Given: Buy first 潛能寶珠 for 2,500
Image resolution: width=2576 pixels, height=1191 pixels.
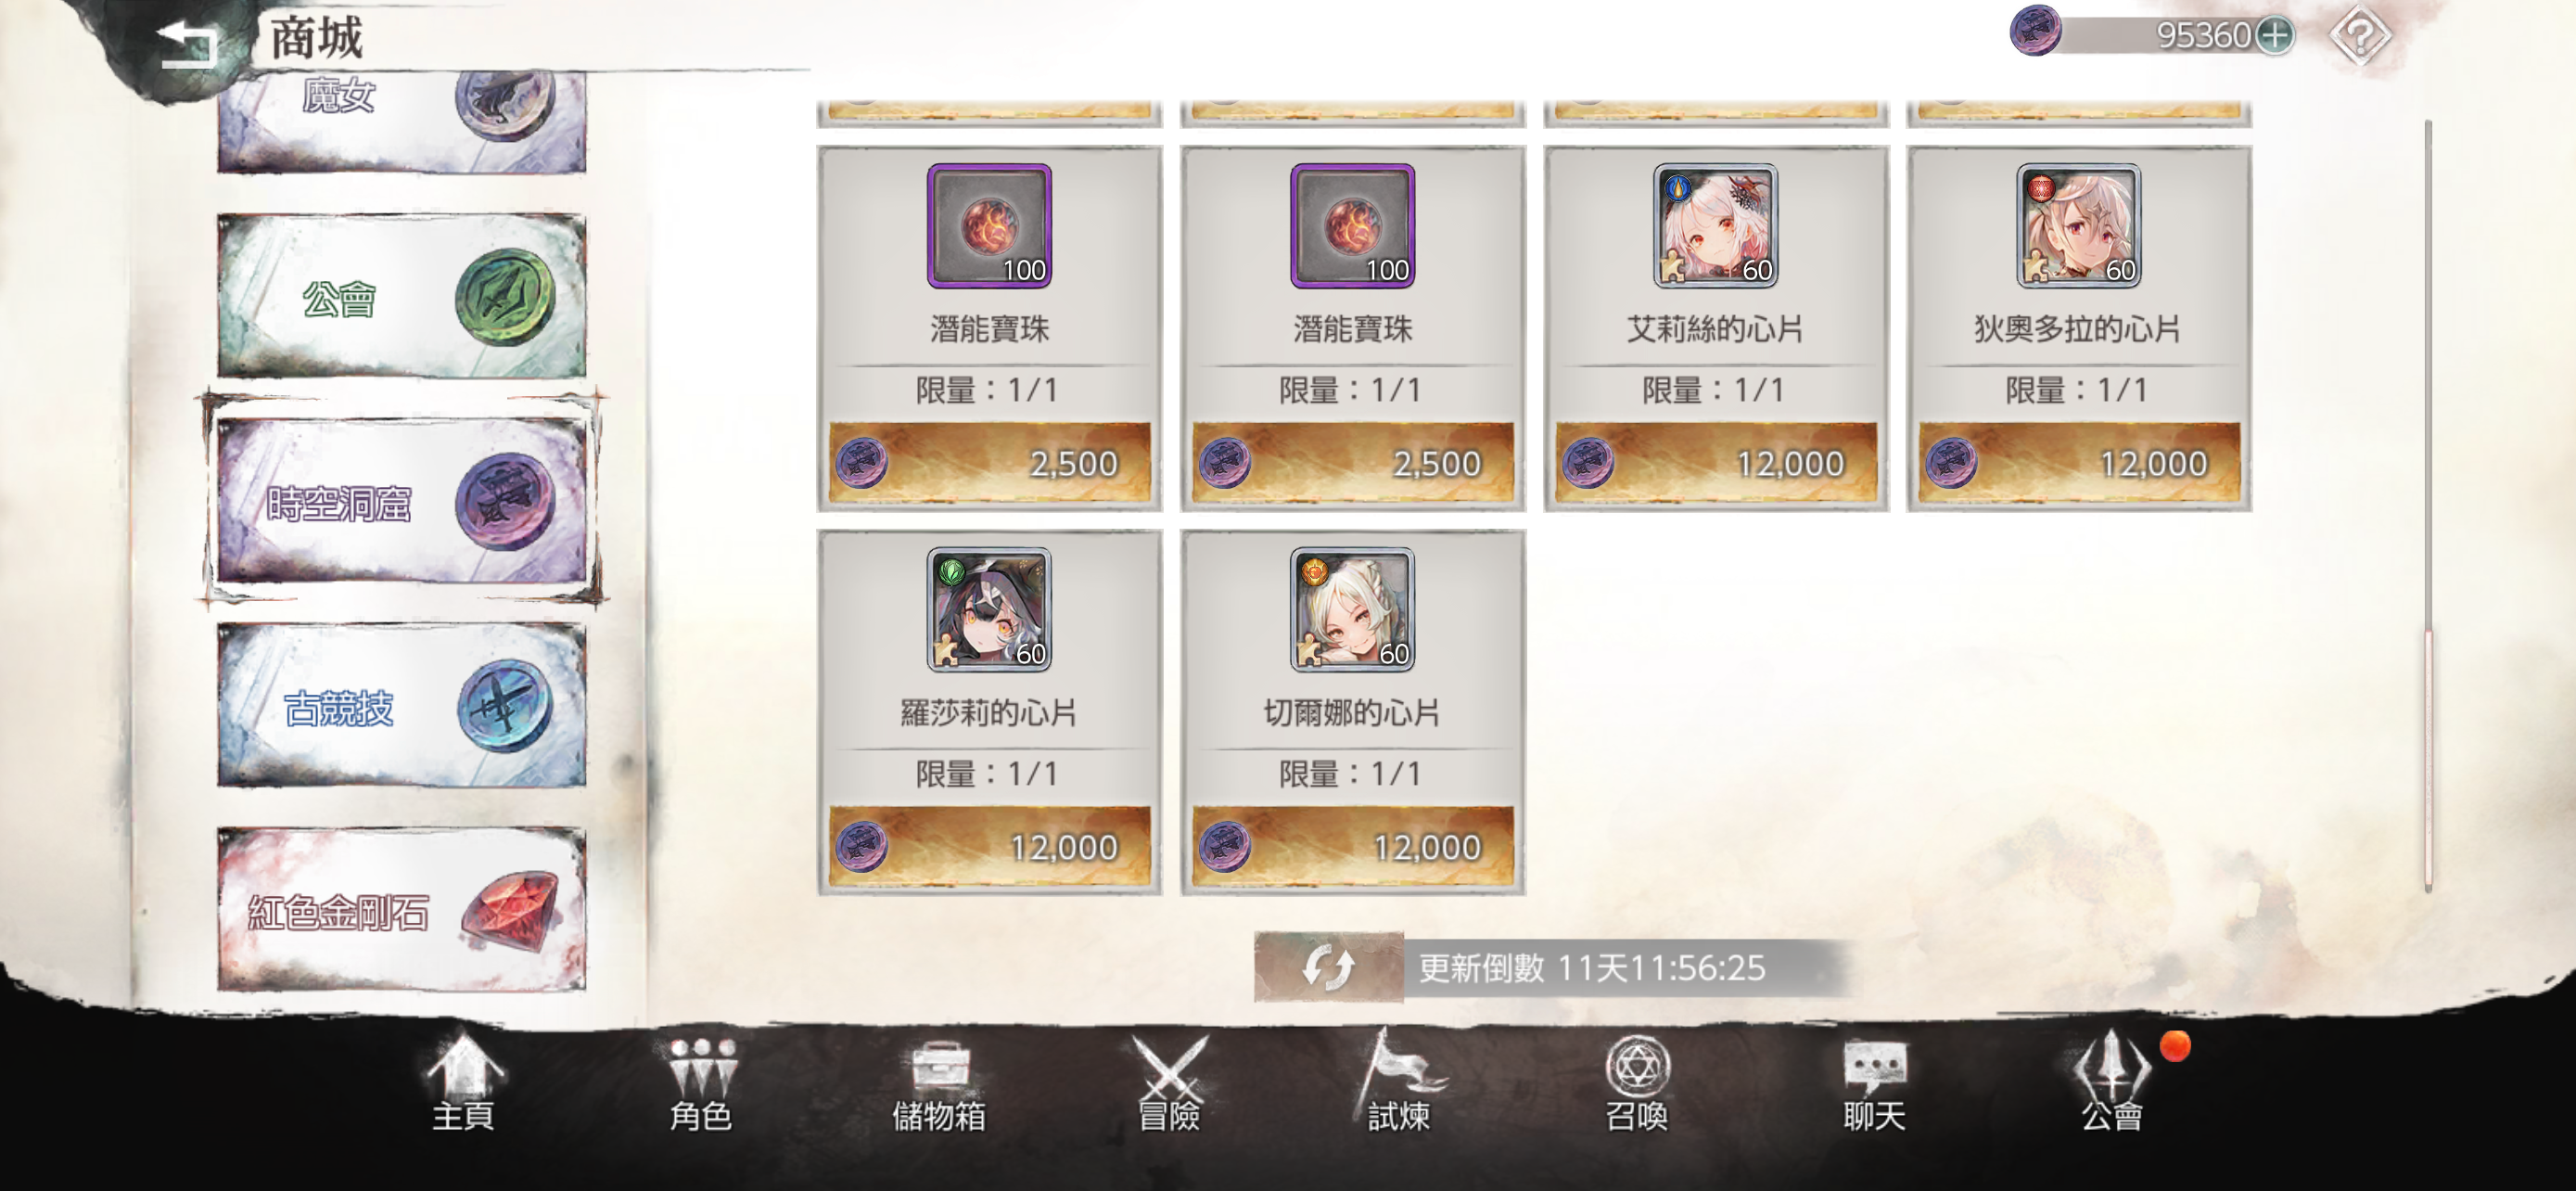Looking at the screenshot, I should [990, 464].
